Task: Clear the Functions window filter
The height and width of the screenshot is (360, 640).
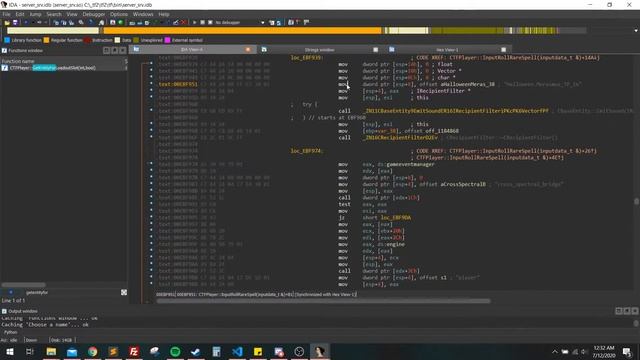Action: click(x=124, y=292)
